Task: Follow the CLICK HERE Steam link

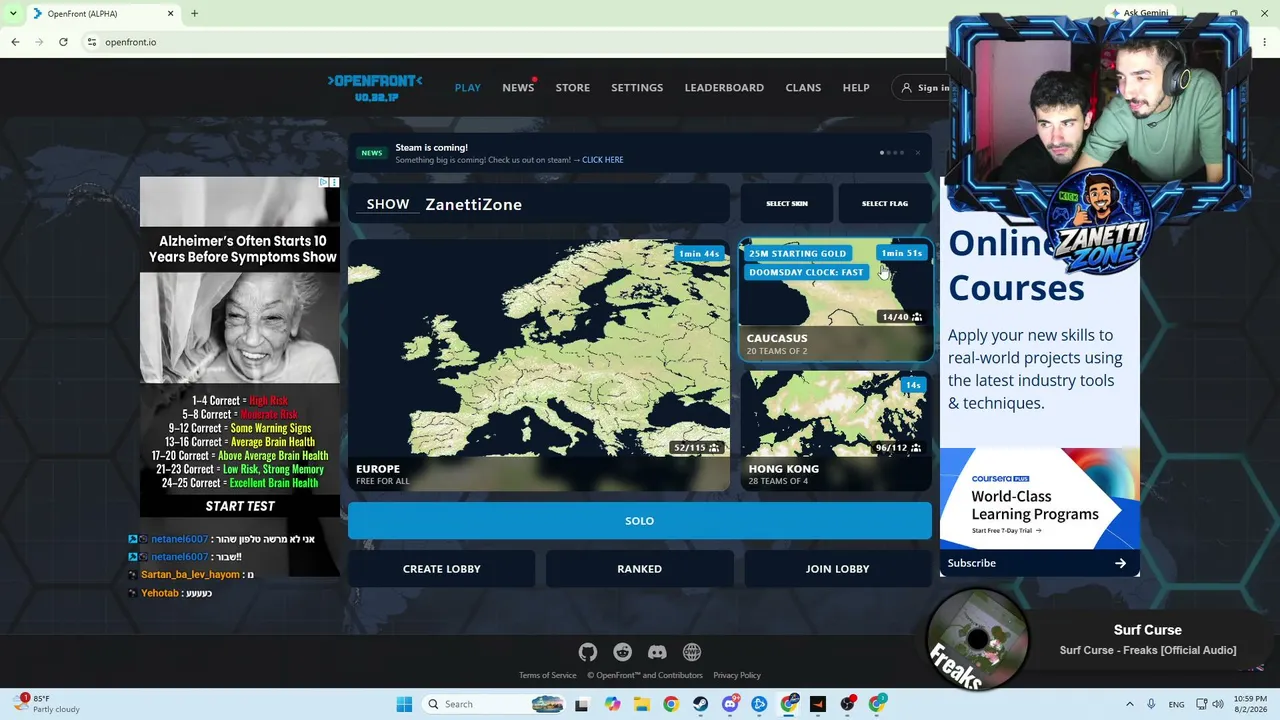Action: click(x=602, y=160)
